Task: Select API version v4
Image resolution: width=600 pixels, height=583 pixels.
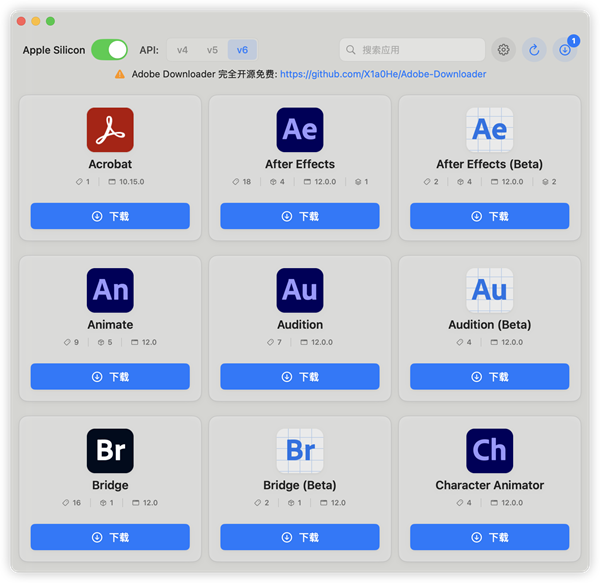Action: tap(182, 50)
